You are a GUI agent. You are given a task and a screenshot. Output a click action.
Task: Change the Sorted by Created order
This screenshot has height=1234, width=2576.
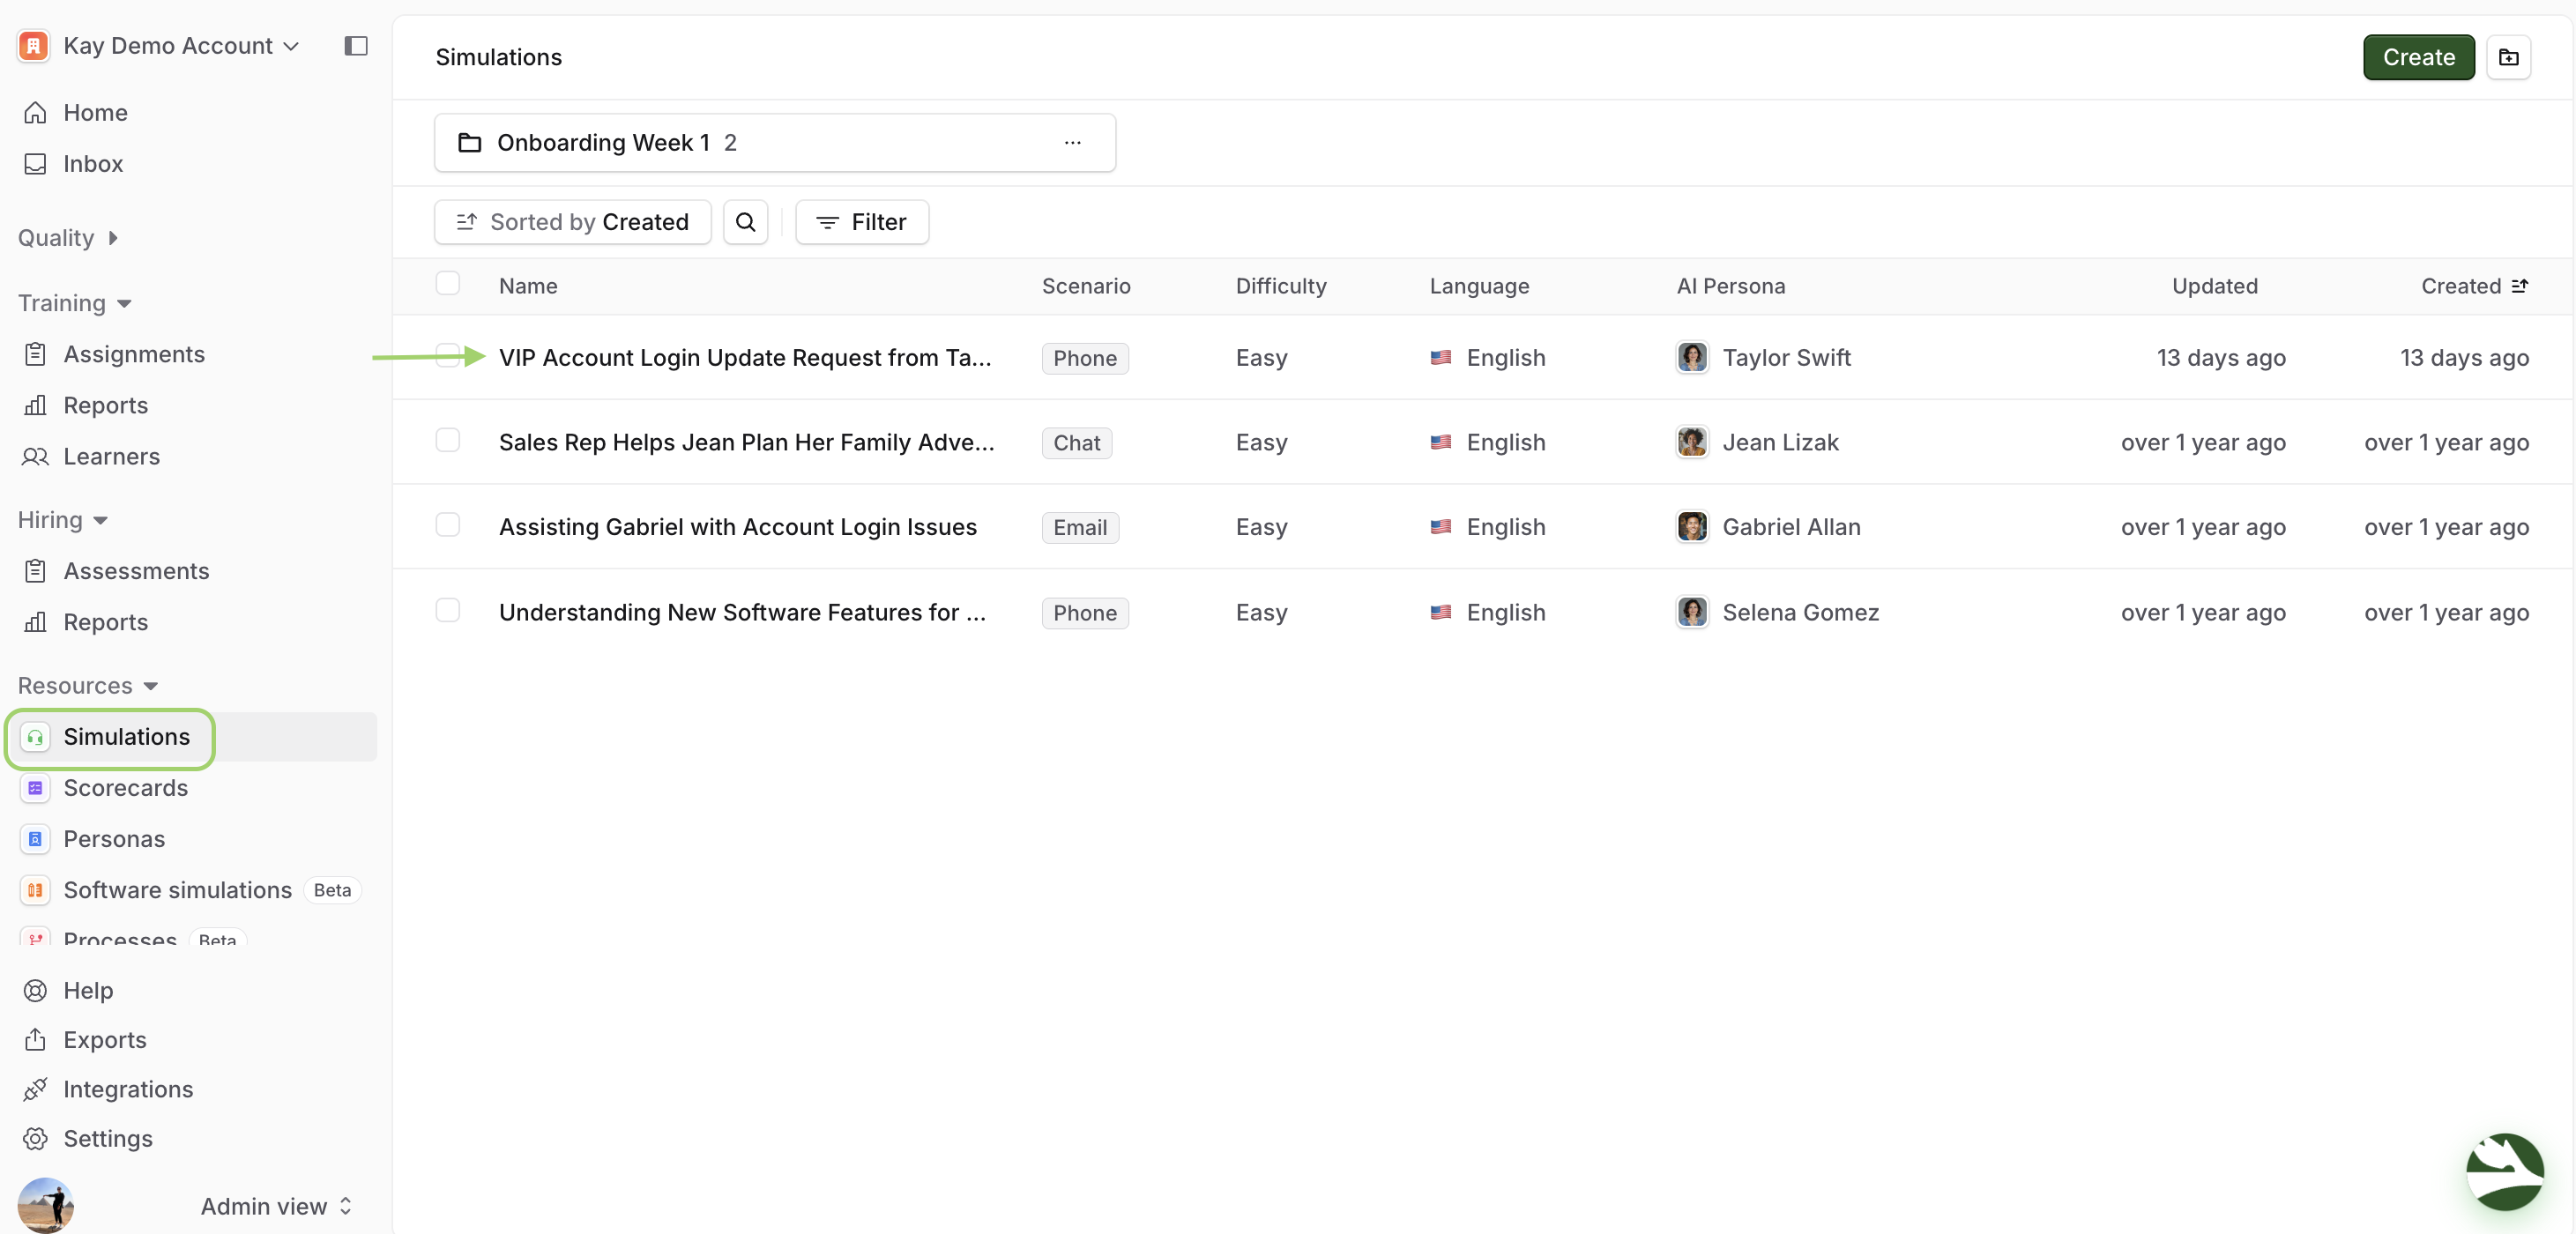click(x=572, y=222)
